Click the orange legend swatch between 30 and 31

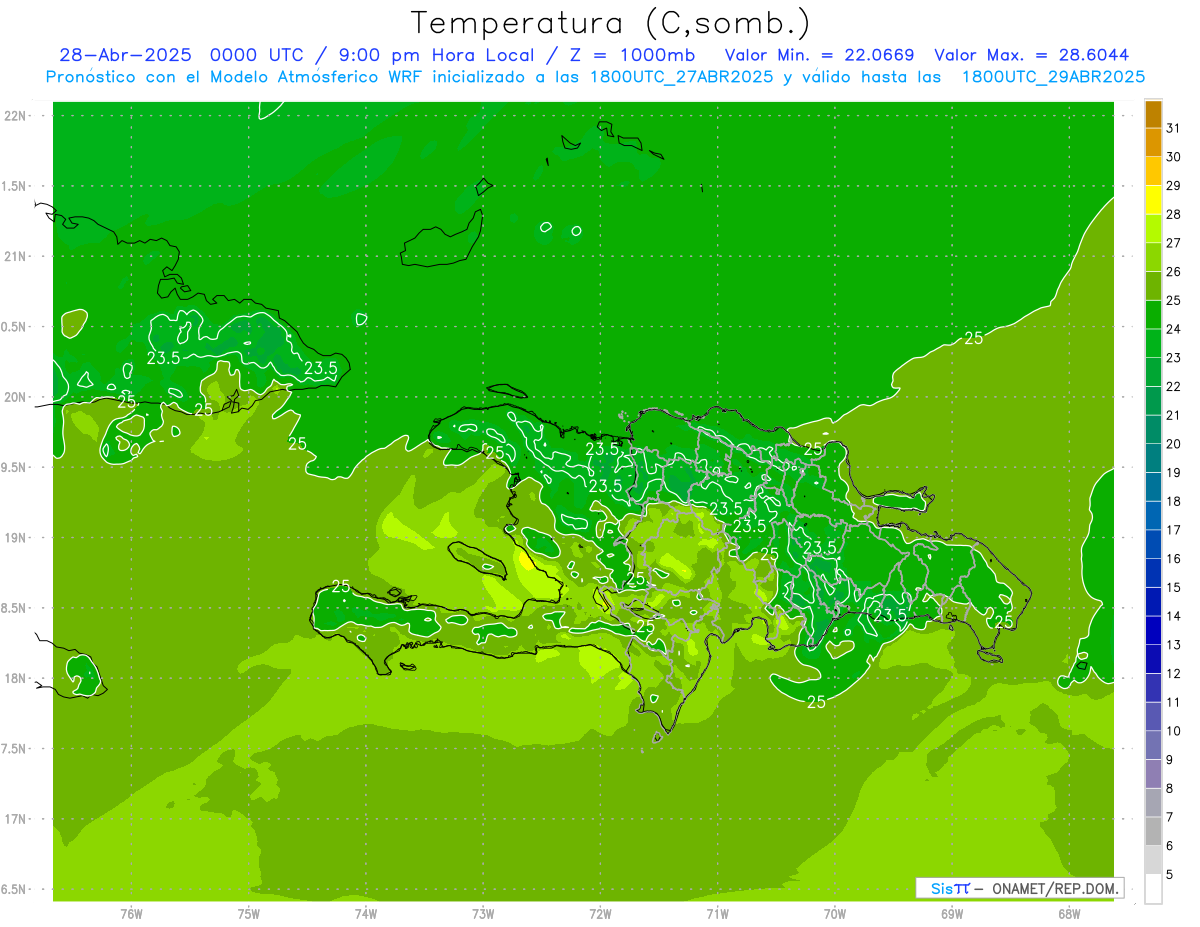click(x=1153, y=143)
